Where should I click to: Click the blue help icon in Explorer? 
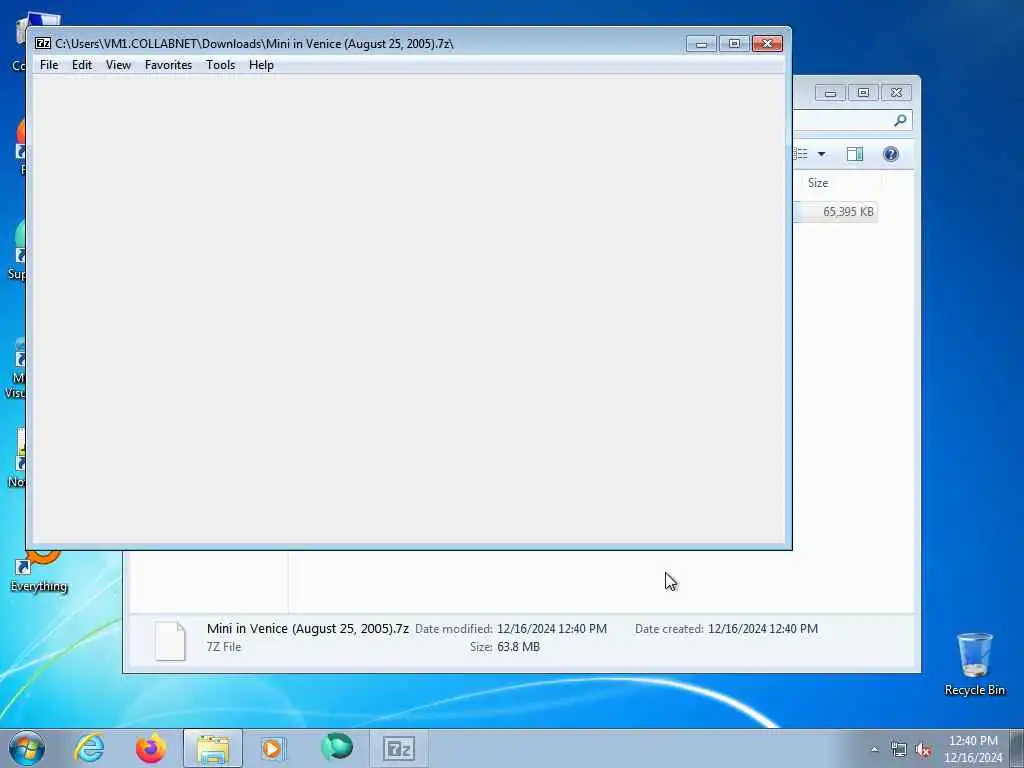pyautogui.click(x=890, y=154)
